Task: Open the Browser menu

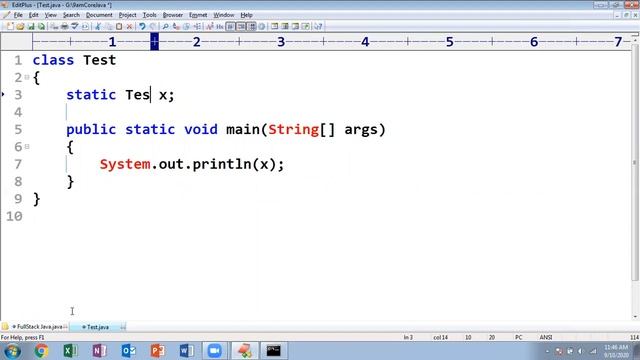Action: tap(173, 15)
